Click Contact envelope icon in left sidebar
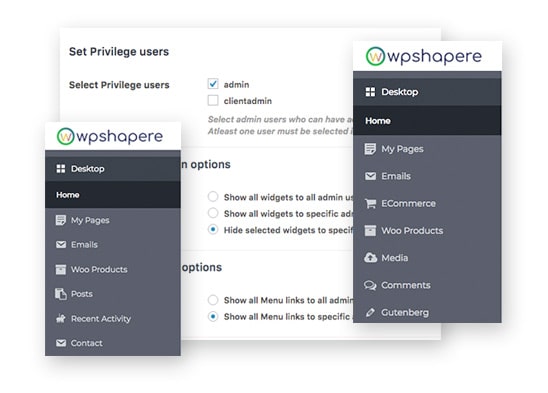This screenshot has height=393, width=548. pyautogui.click(x=61, y=343)
